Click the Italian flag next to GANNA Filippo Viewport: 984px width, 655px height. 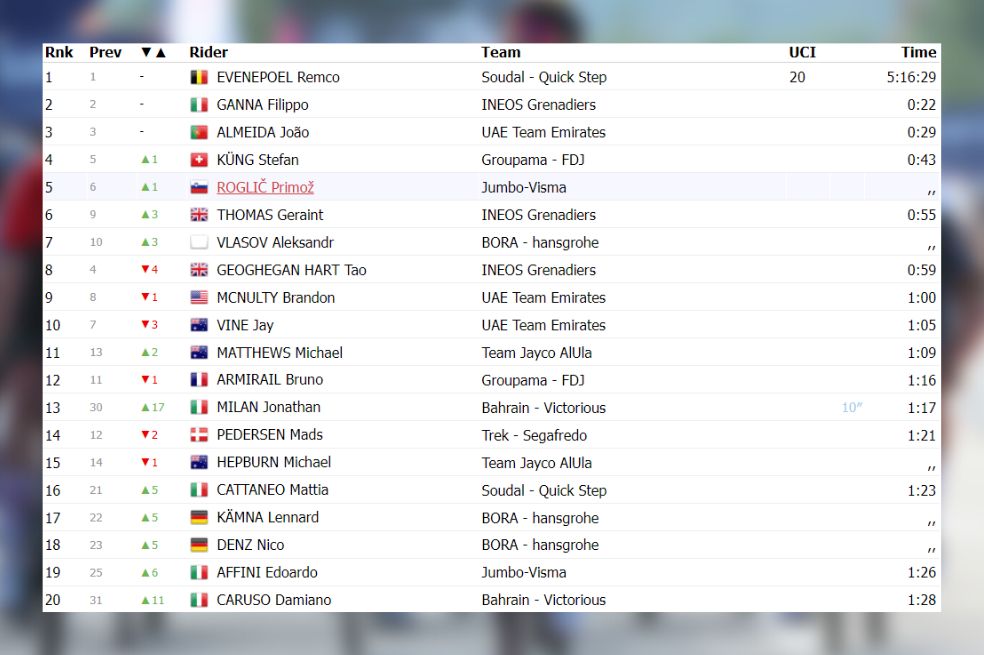click(x=199, y=105)
